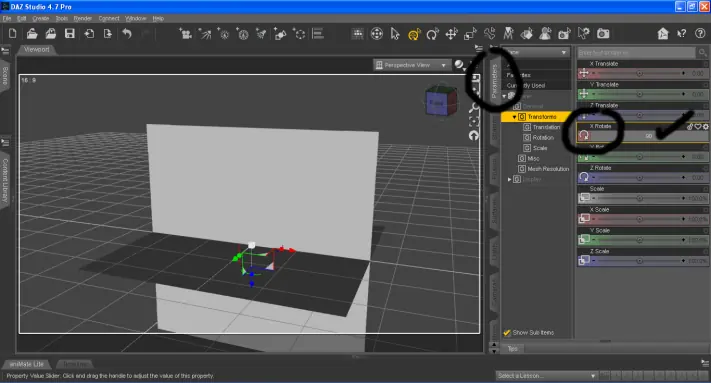
Task: Open the Connect menu
Action: [x=109, y=19]
